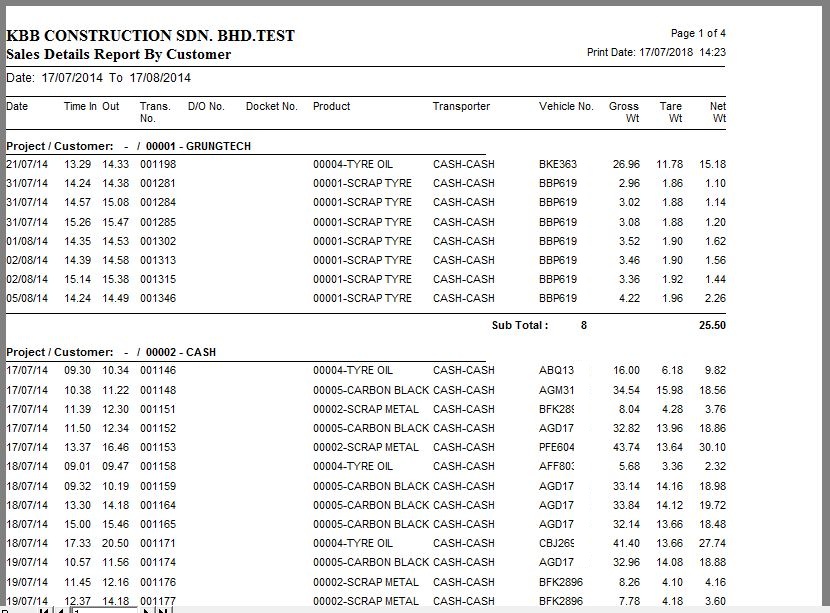Go to first page of report
830x613 pixels.
(x=44, y=610)
